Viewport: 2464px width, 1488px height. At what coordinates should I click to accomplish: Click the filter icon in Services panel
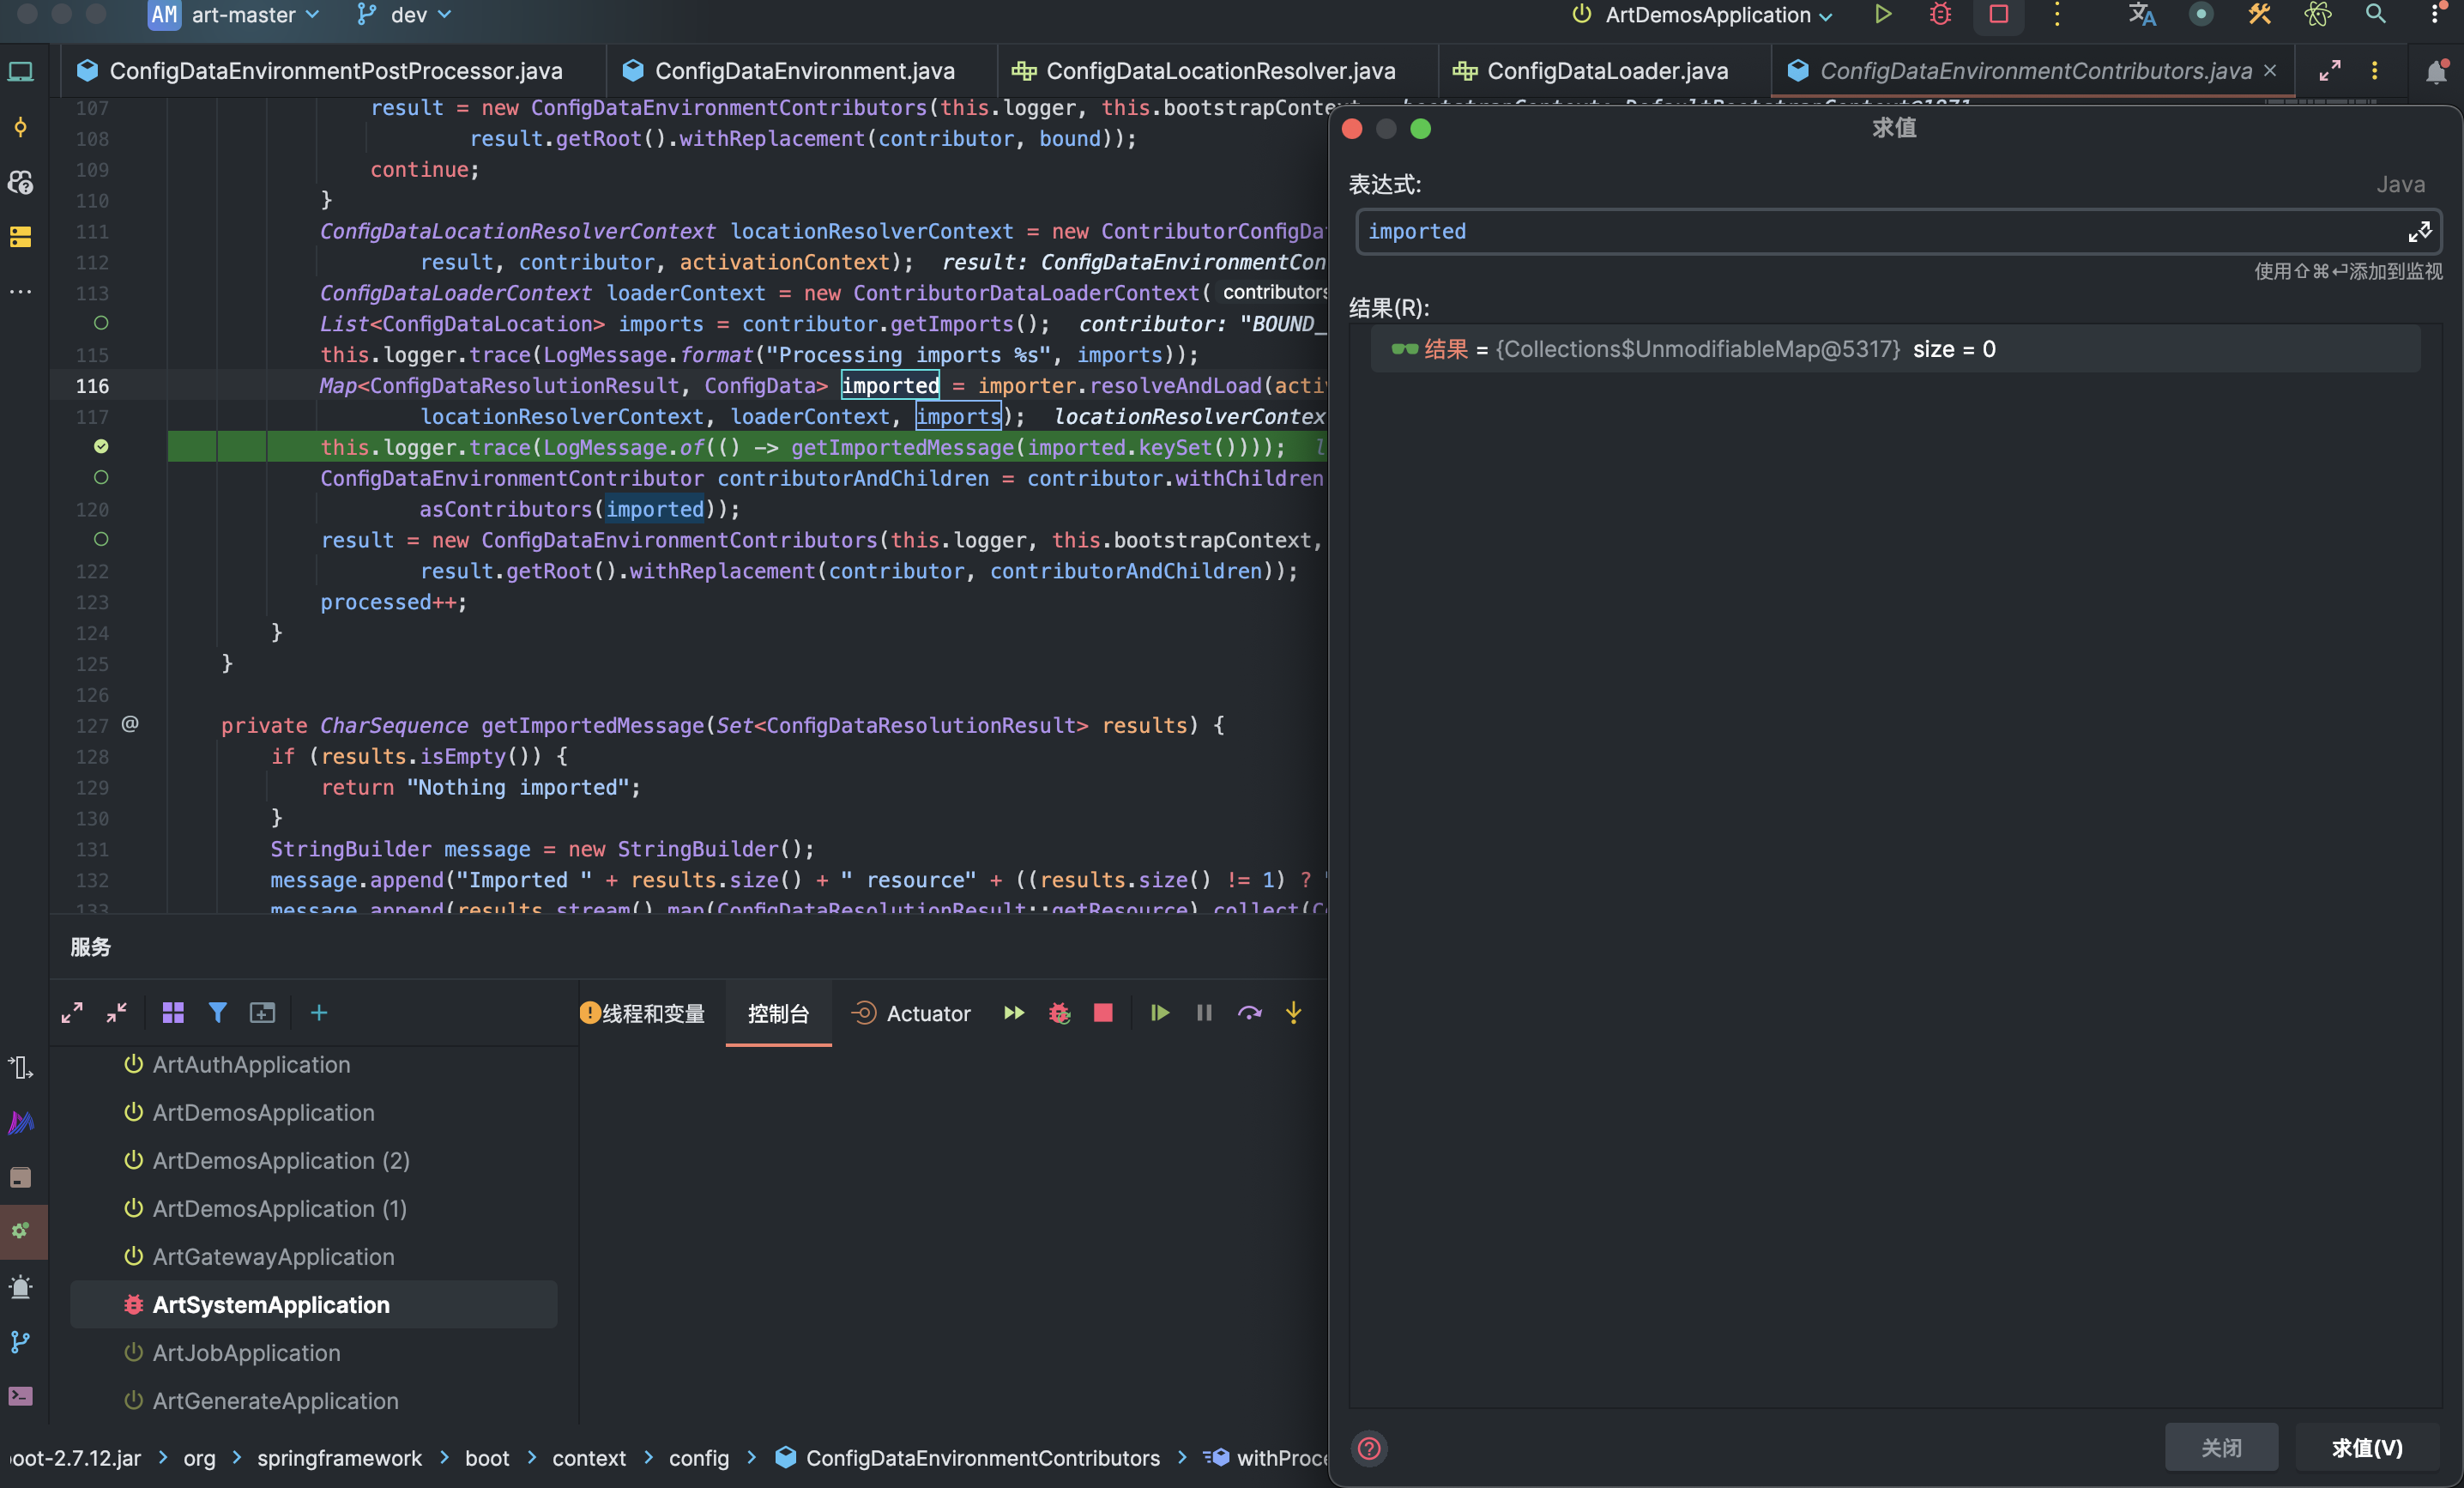217,1013
